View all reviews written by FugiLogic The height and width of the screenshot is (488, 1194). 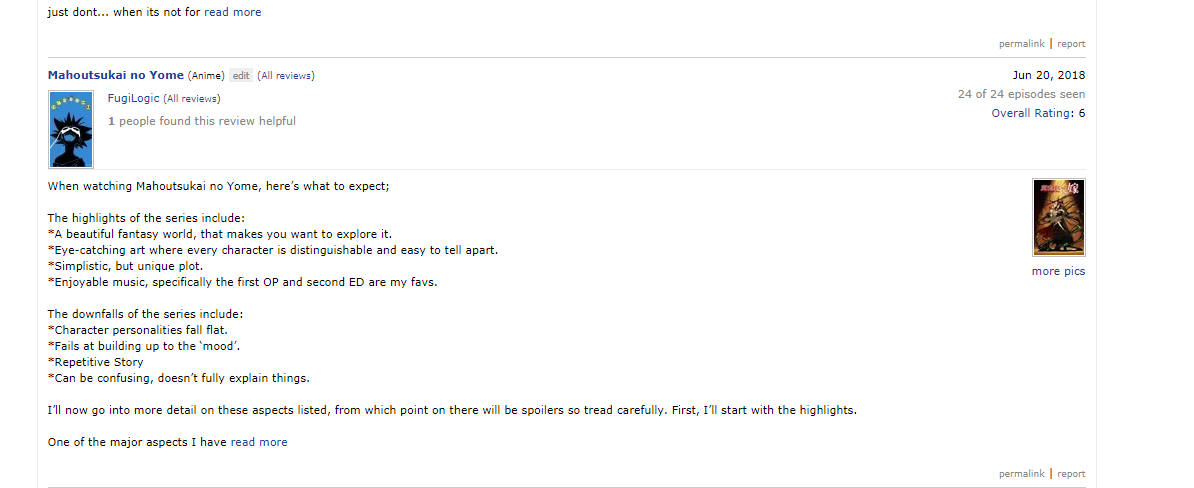pyautogui.click(x=192, y=99)
